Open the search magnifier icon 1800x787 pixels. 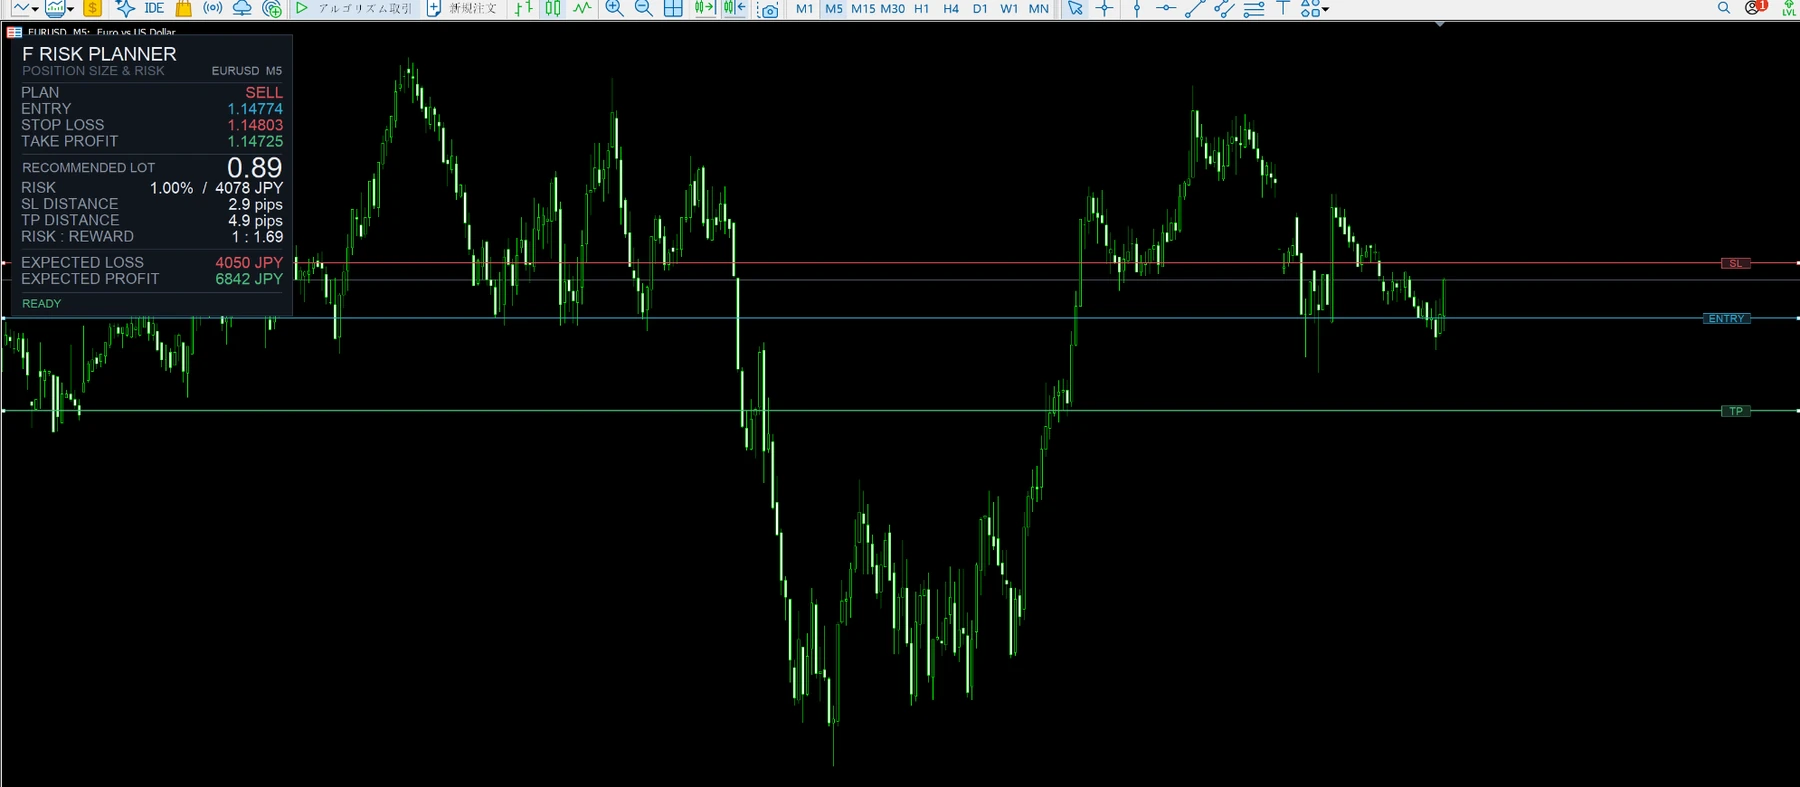click(x=1724, y=8)
